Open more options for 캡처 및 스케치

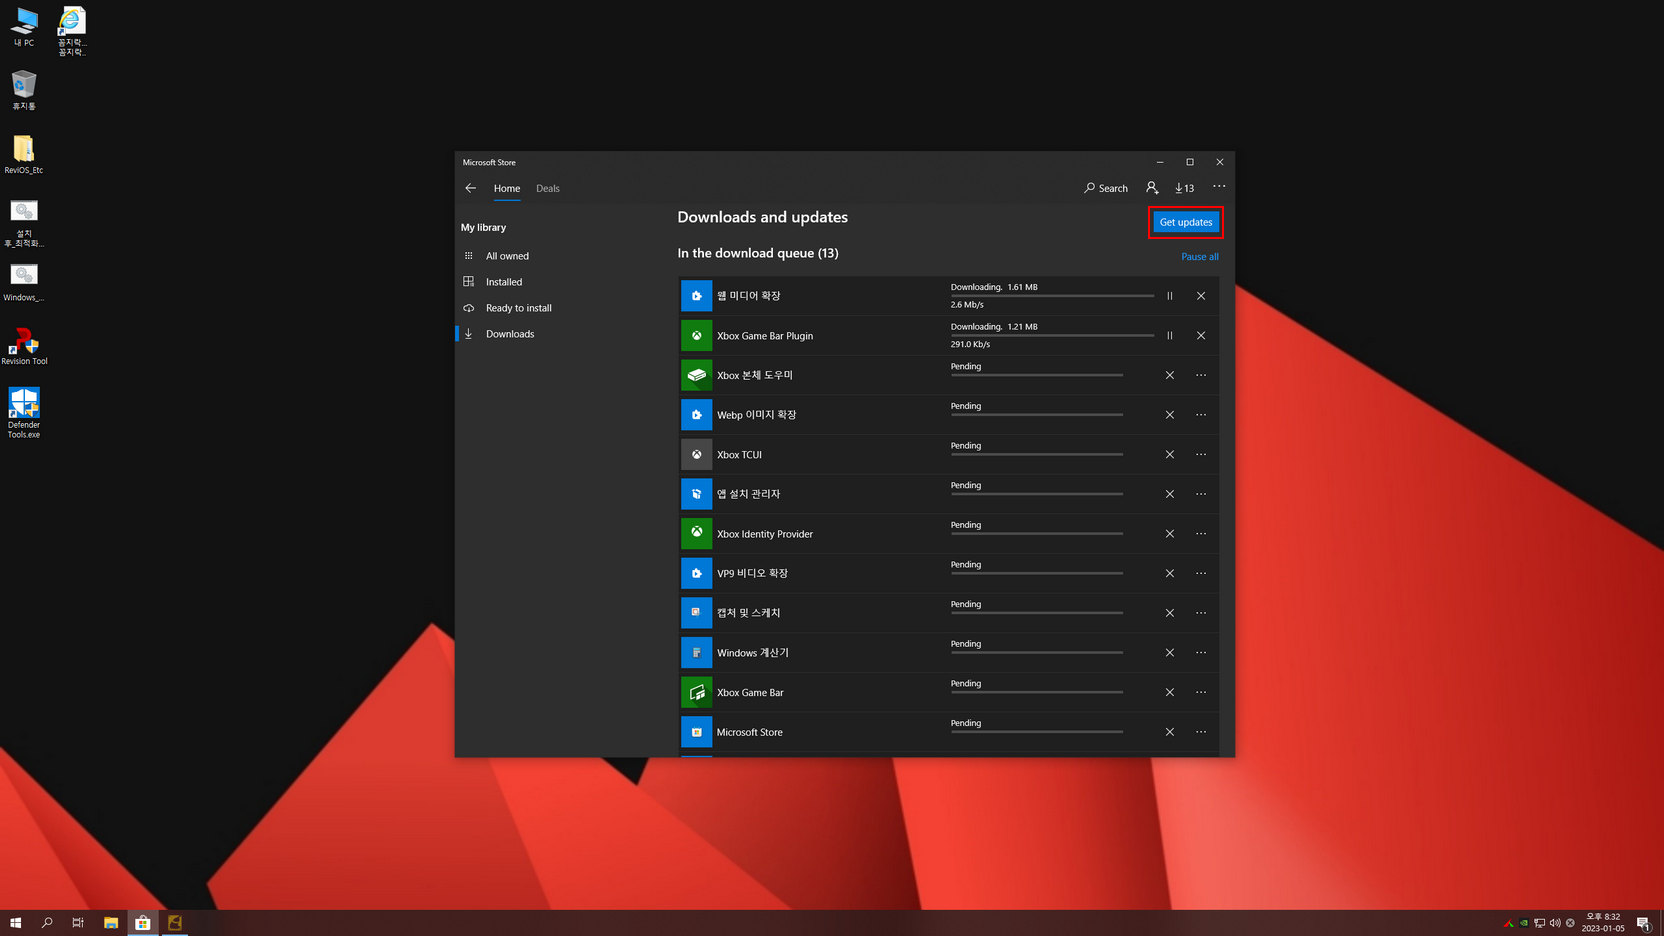tap(1201, 613)
